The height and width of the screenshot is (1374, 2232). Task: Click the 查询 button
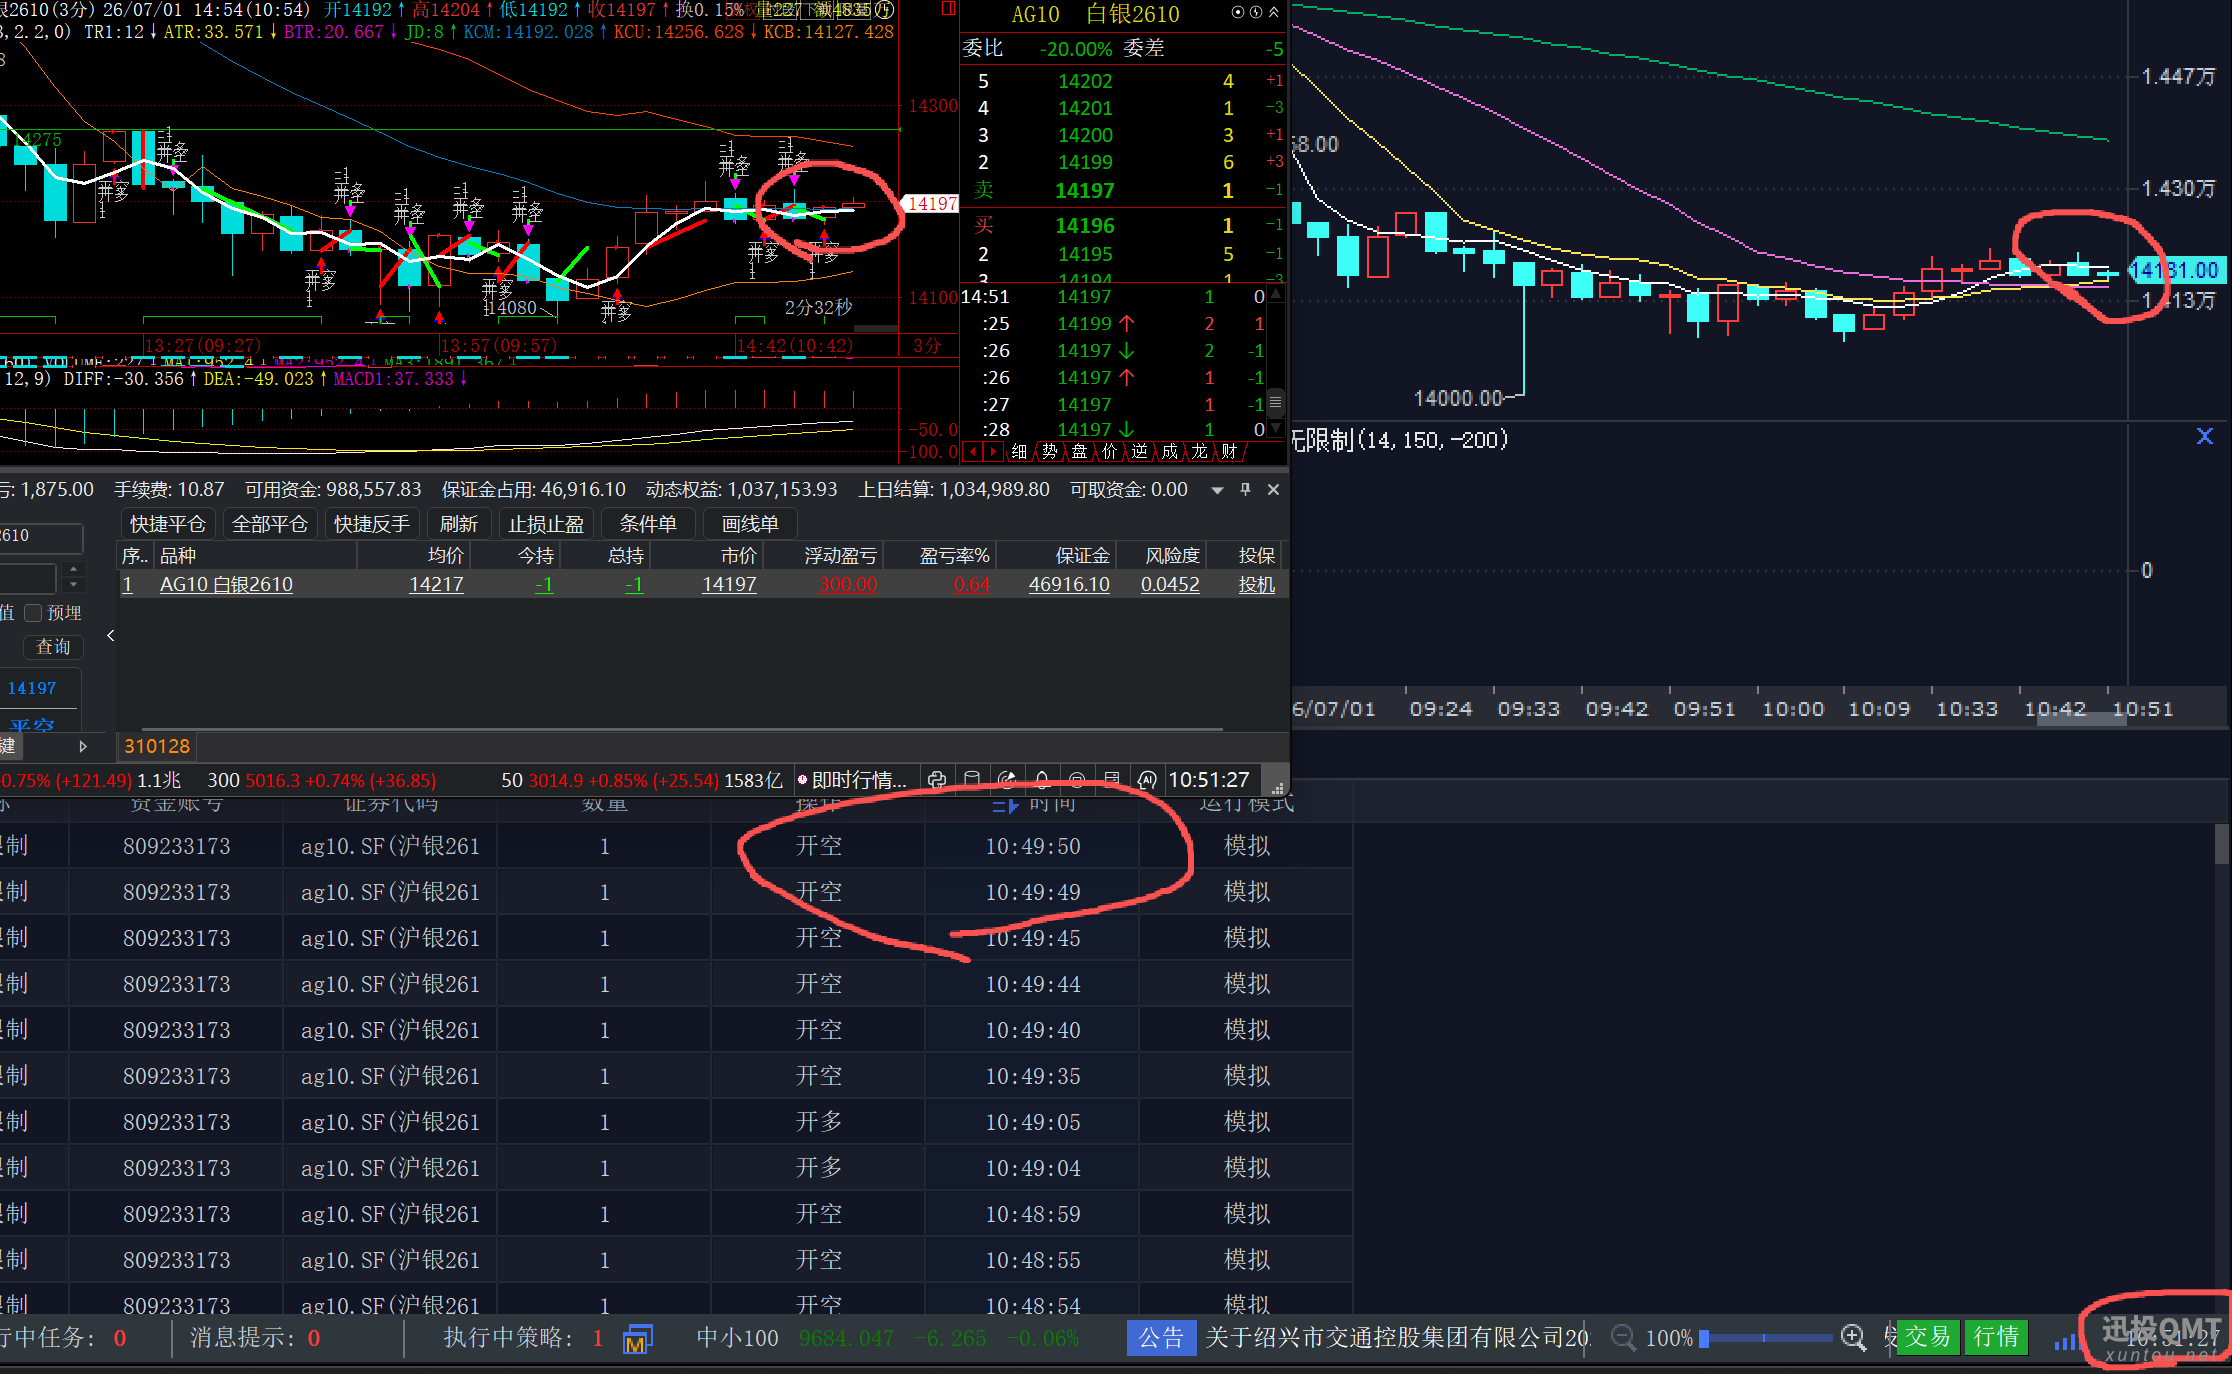point(53,648)
